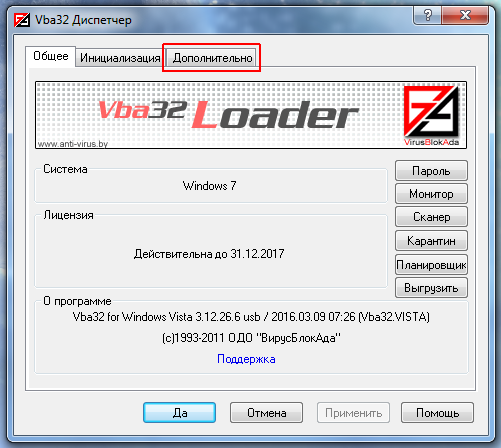Click the question mark help button
Viewport: 501px width, 448px height.
427,15
